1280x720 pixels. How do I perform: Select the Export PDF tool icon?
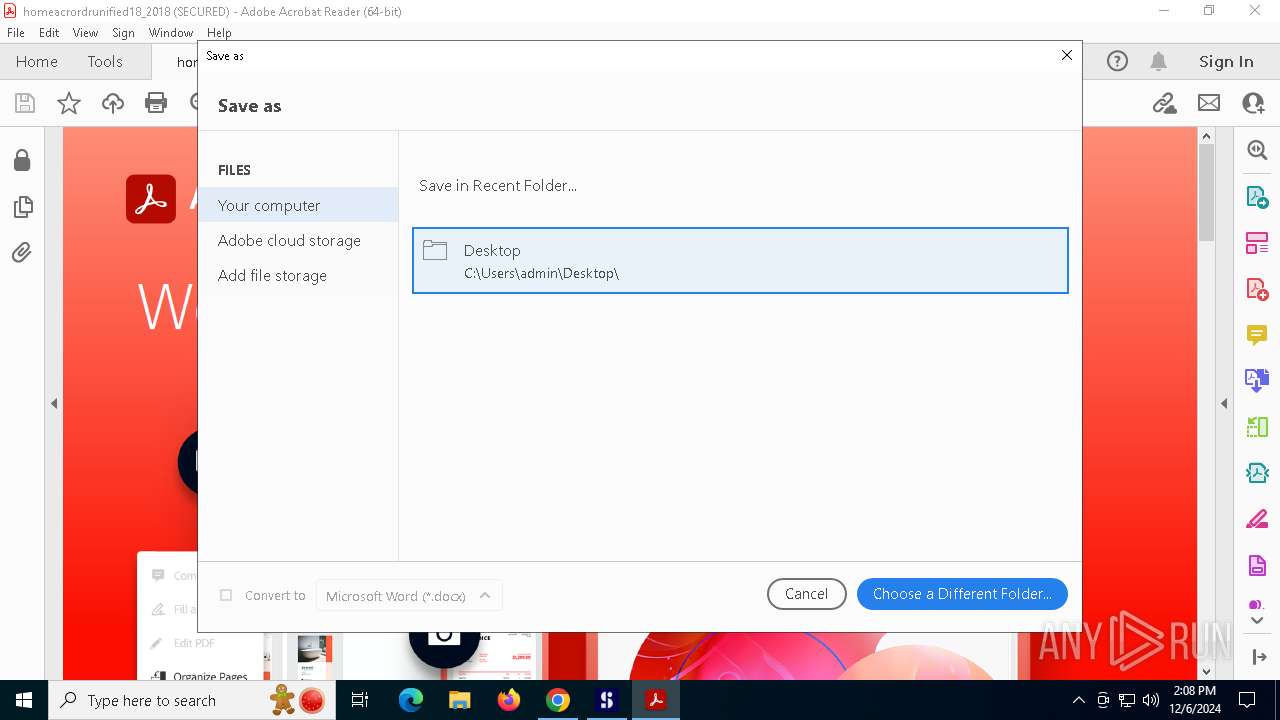(x=1257, y=197)
